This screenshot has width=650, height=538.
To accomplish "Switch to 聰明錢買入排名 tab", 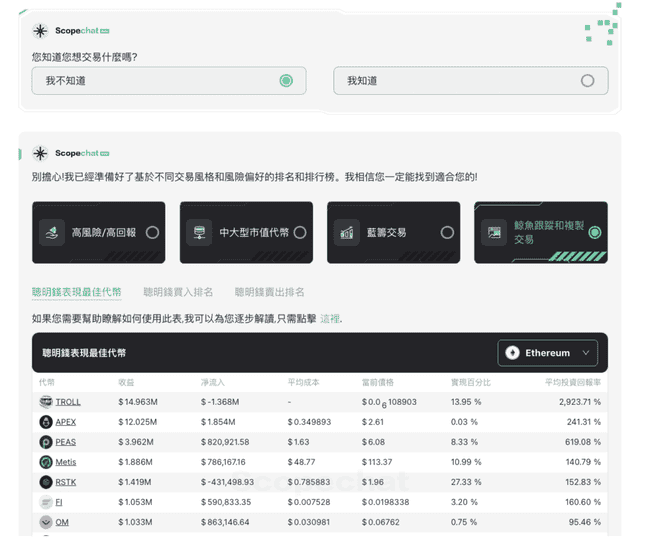I will click(x=178, y=292).
